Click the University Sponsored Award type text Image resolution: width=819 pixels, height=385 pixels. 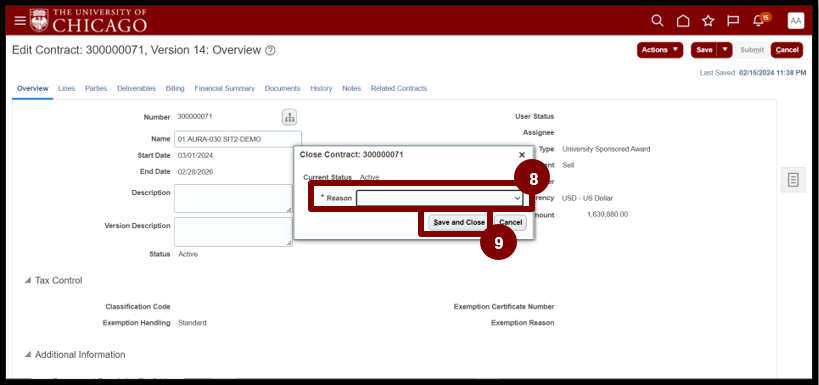click(x=606, y=149)
